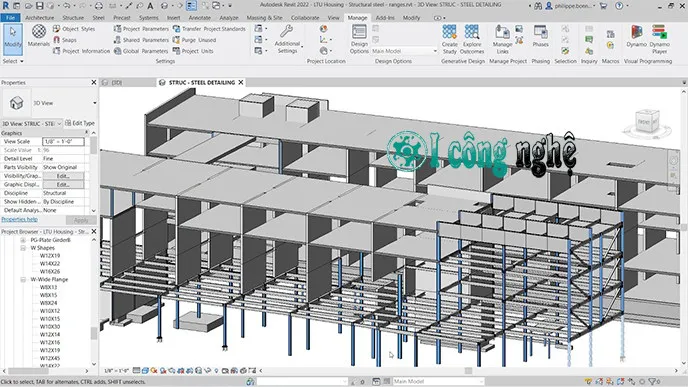688x387 pixels.
Task: Open the 3D View type selector dropdown
Action: coord(94,103)
